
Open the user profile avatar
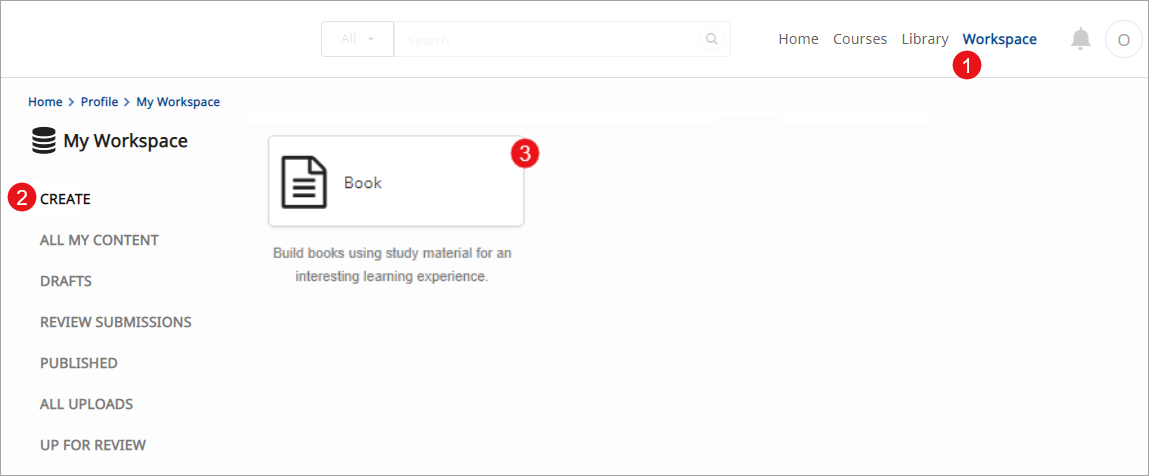(1123, 40)
